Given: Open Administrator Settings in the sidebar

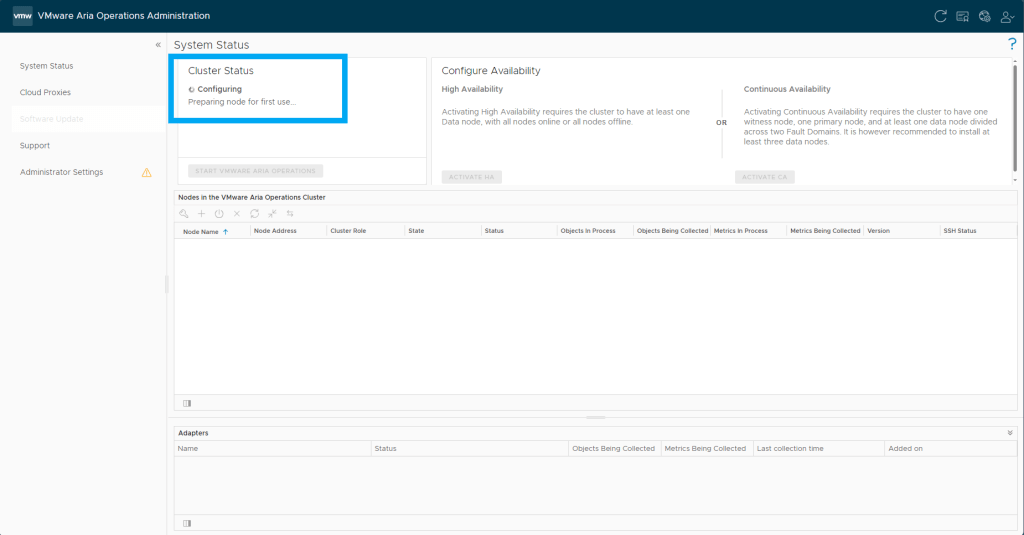Looking at the screenshot, I should pos(61,172).
